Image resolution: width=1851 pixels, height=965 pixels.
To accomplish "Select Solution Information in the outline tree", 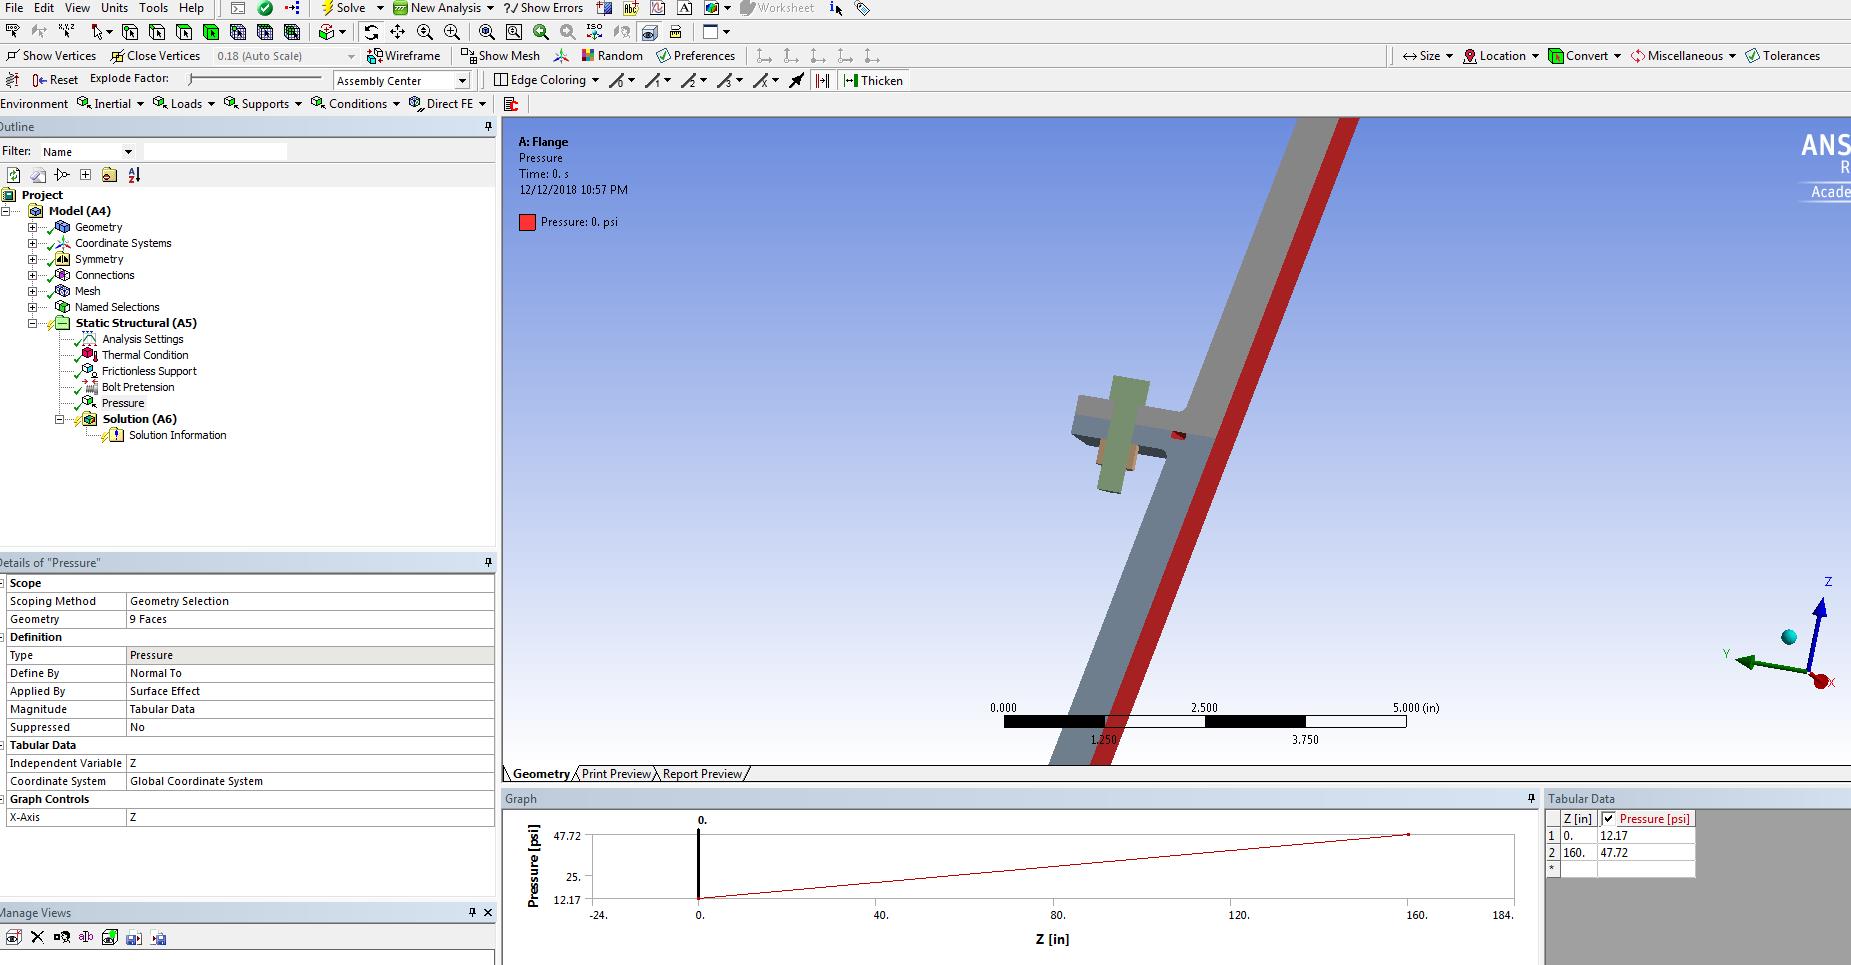I will click(178, 435).
